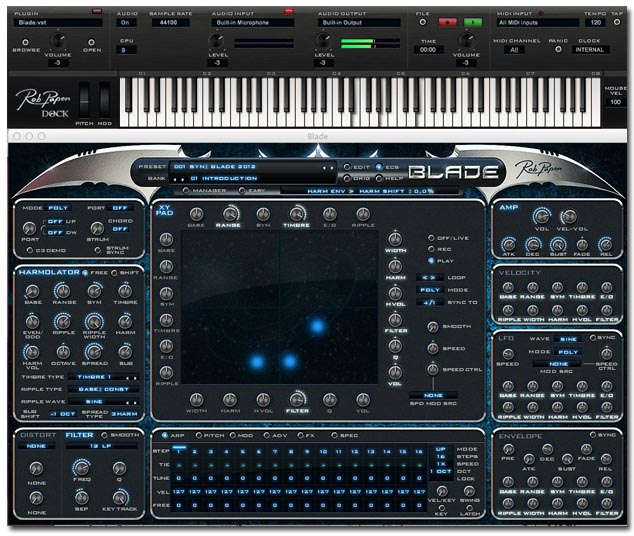Click the Amp REL knob
This screenshot has height=536, width=634.
click(x=606, y=244)
